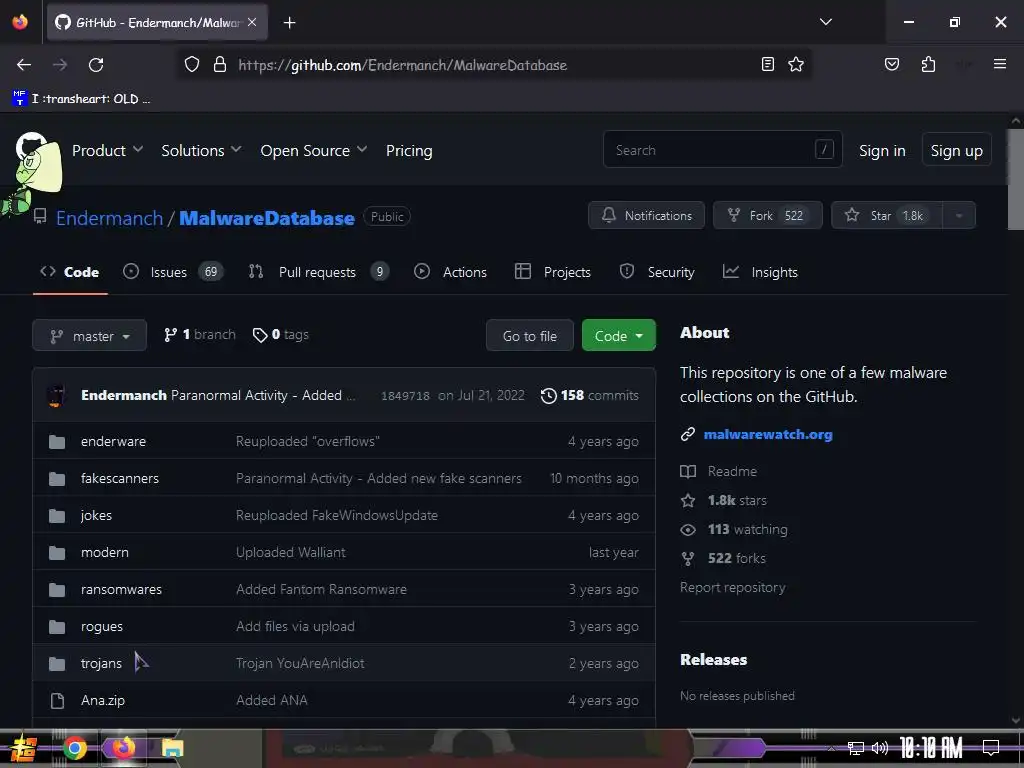Click the bookmark 'I :transheart: OLD'
Screen dimensions: 1024x768
tap(82, 99)
